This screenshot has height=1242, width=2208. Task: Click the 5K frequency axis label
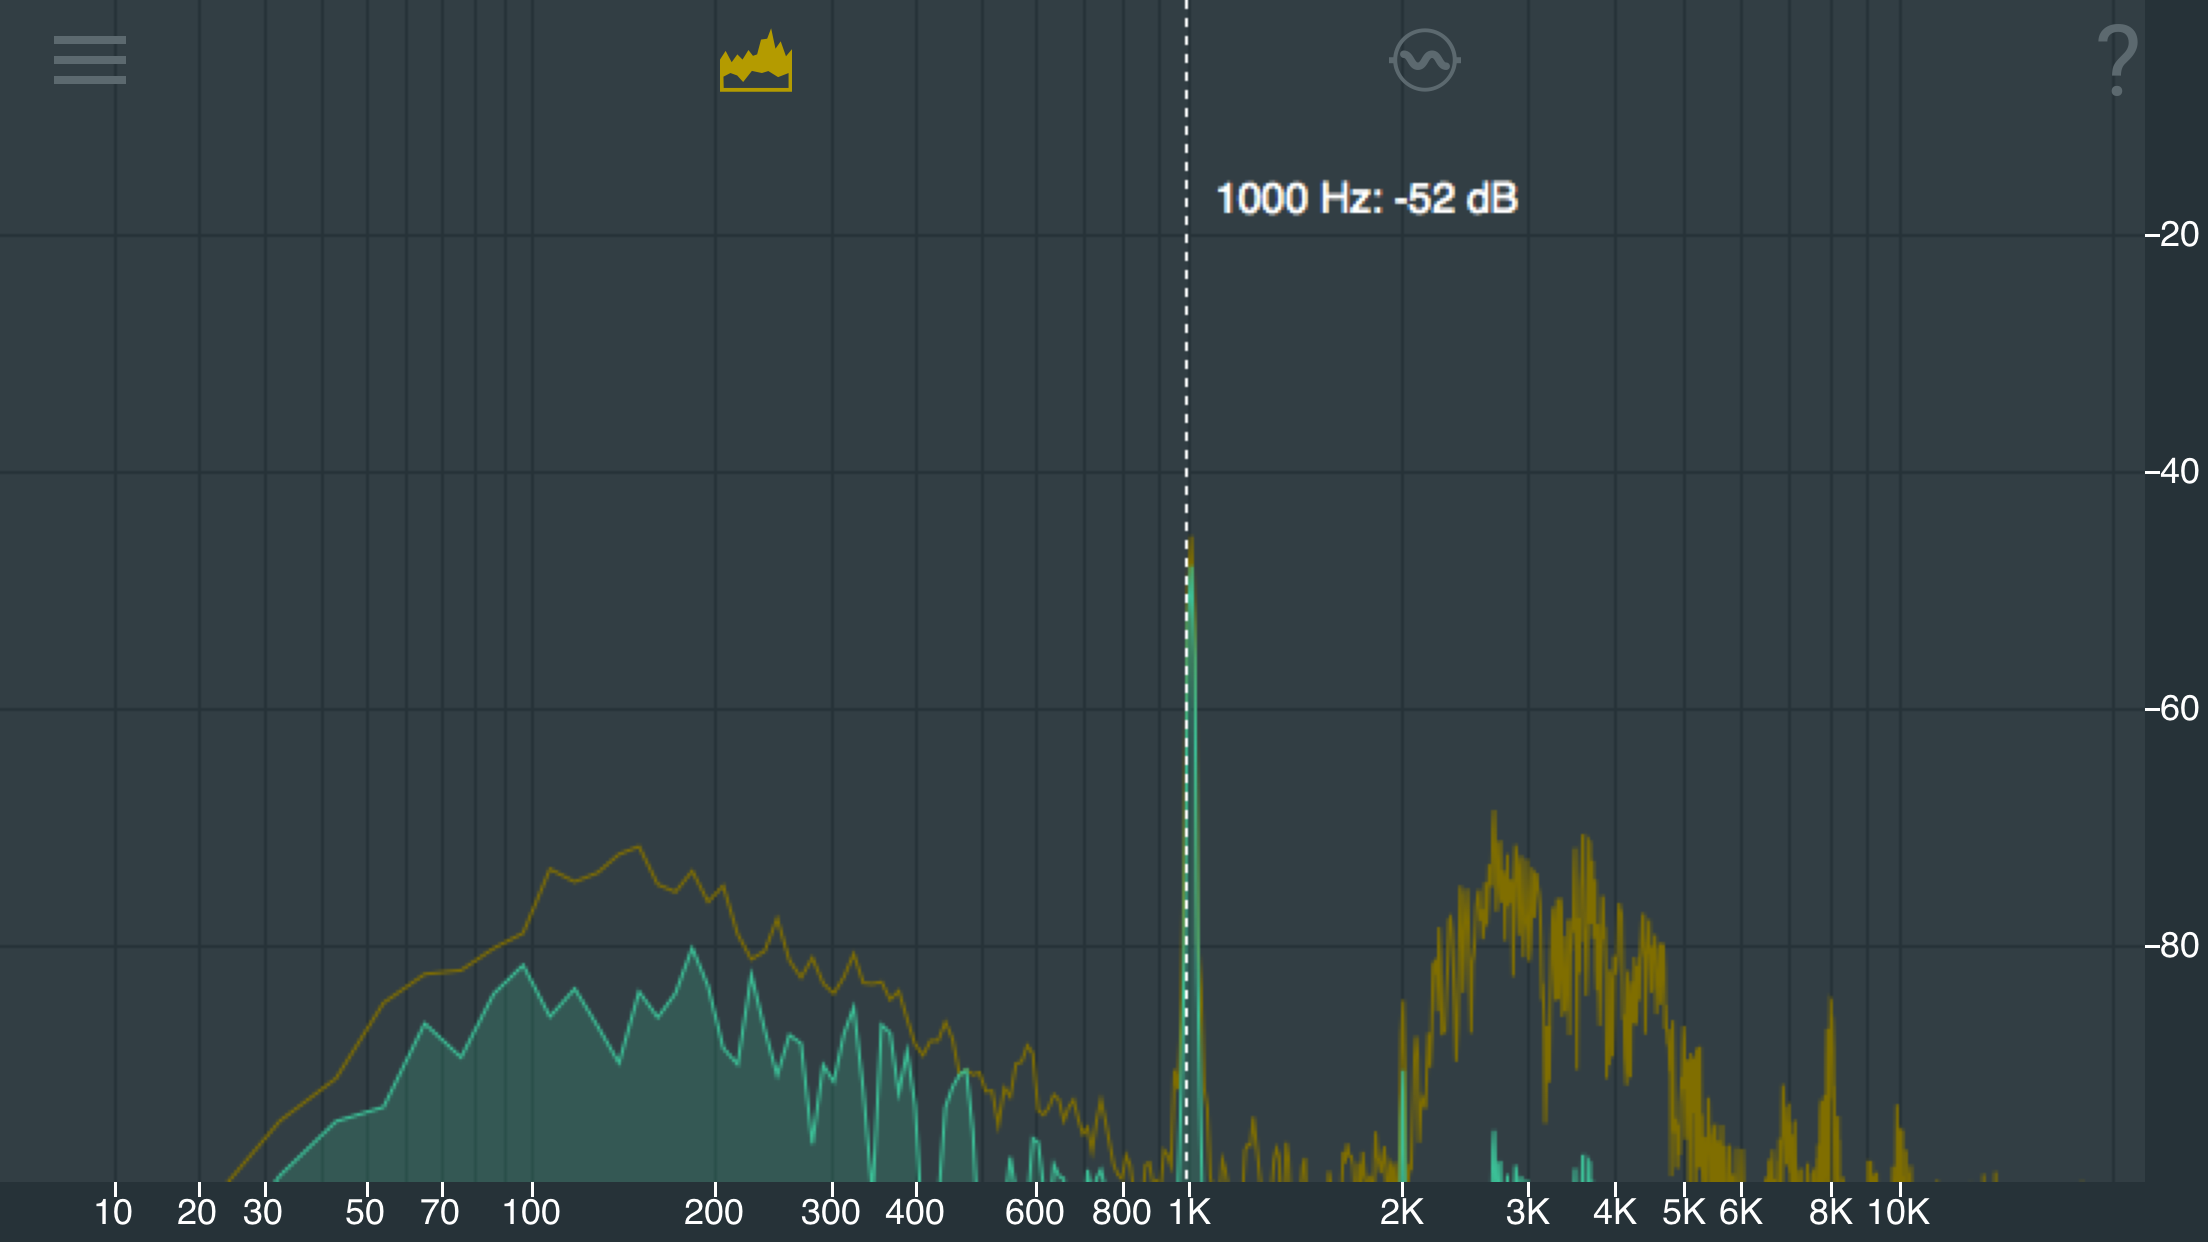pyautogui.click(x=1683, y=1212)
